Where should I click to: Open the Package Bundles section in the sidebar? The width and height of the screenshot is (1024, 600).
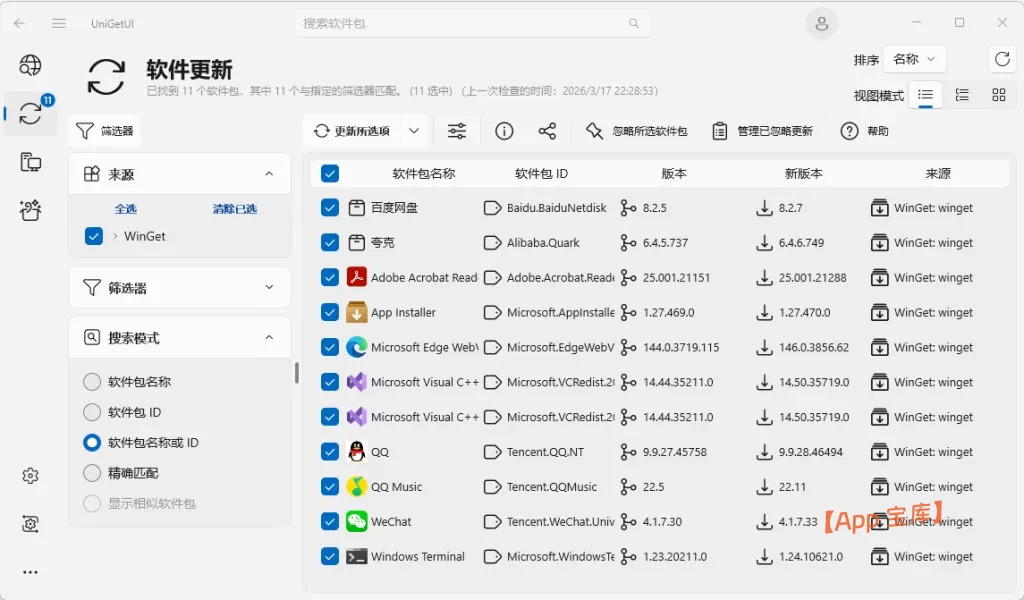[29, 210]
